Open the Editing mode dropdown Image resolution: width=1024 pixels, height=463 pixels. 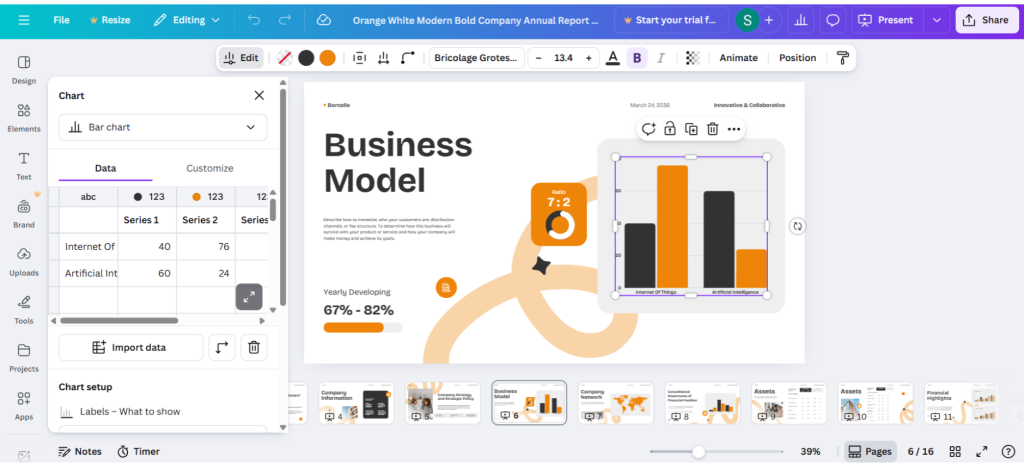[187, 20]
